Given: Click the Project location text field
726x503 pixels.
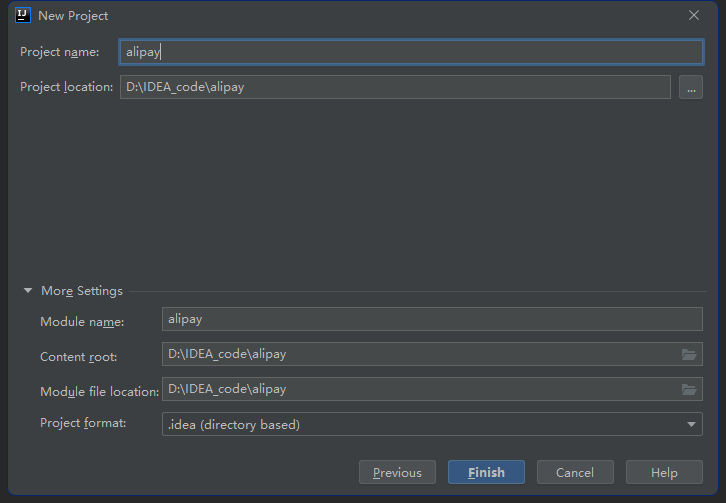Looking at the screenshot, I should pyautogui.click(x=395, y=87).
